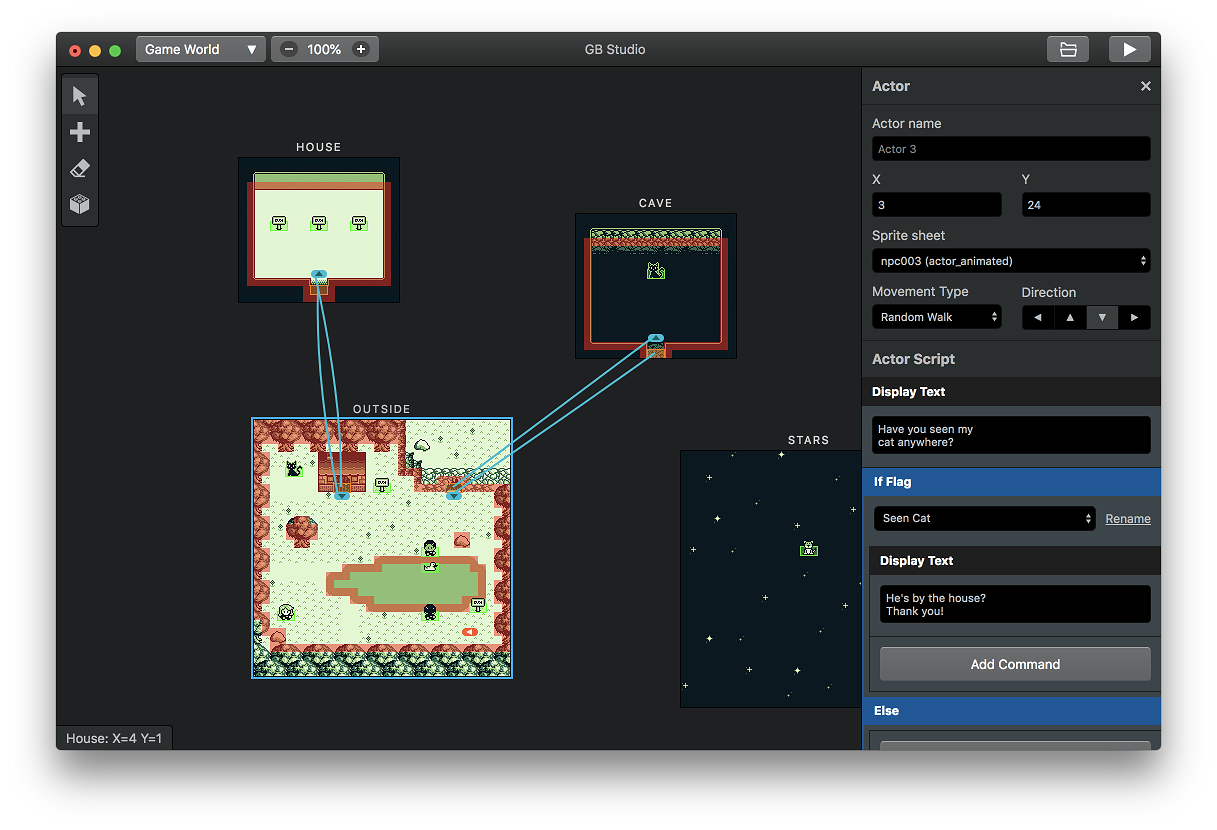1217x830 pixels.
Task: Select the arrow pointer tool
Action: (x=80, y=96)
